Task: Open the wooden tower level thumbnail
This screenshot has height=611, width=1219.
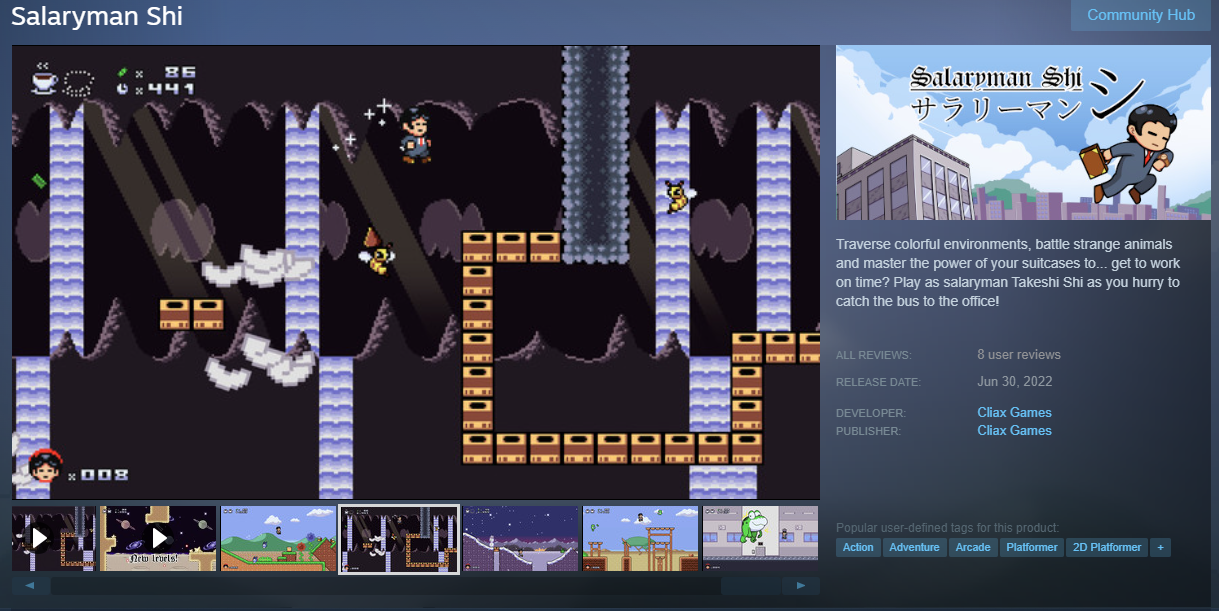Action: click(642, 538)
